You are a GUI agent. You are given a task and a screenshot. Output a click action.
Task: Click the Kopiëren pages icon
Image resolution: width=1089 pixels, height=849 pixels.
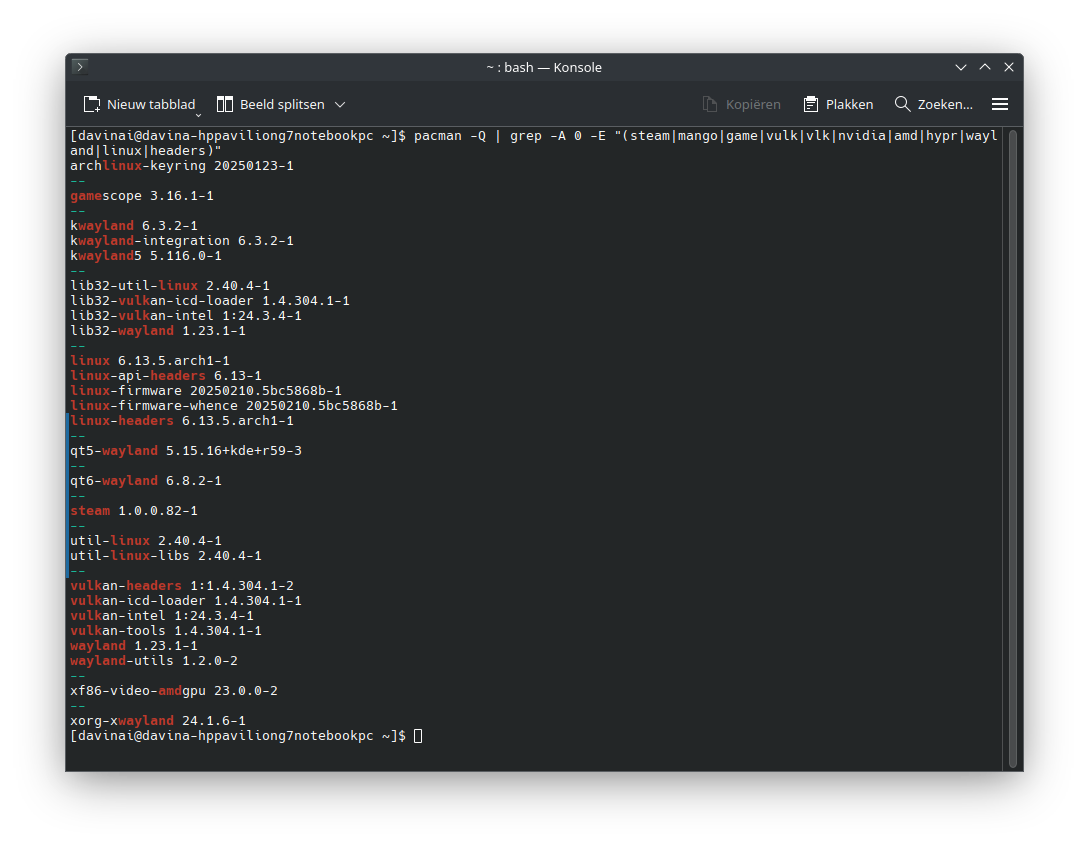pos(709,104)
